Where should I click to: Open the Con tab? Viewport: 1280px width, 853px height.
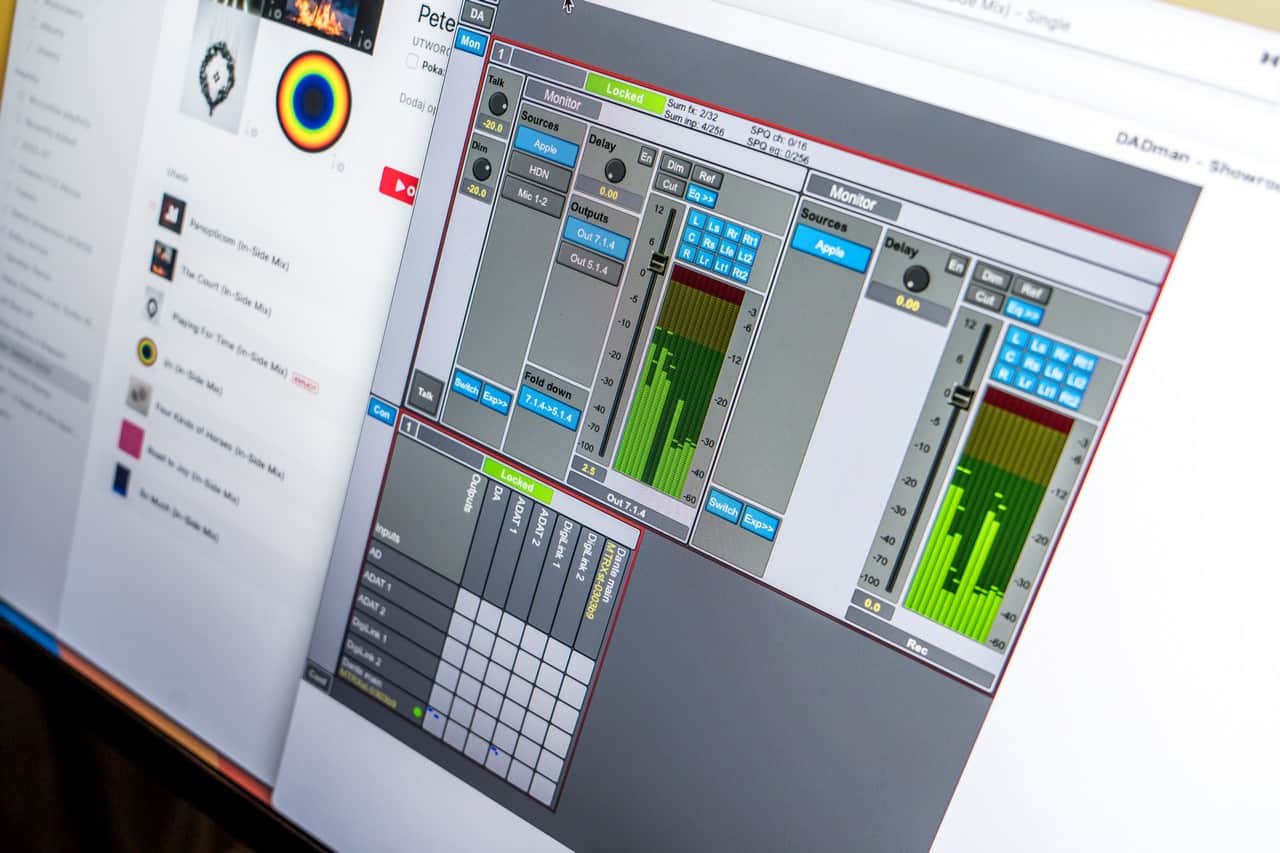click(x=381, y=409)
